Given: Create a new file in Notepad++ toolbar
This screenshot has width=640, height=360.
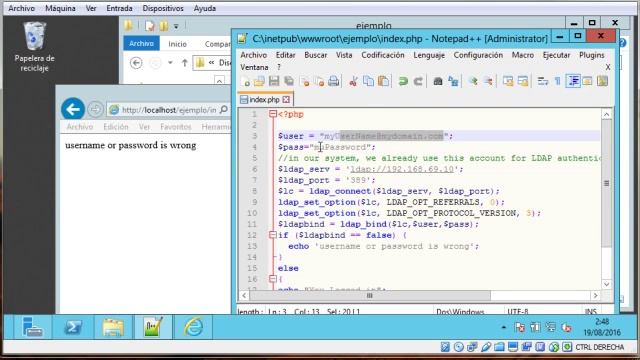Looking at the screenshot, I should (246, 81).
